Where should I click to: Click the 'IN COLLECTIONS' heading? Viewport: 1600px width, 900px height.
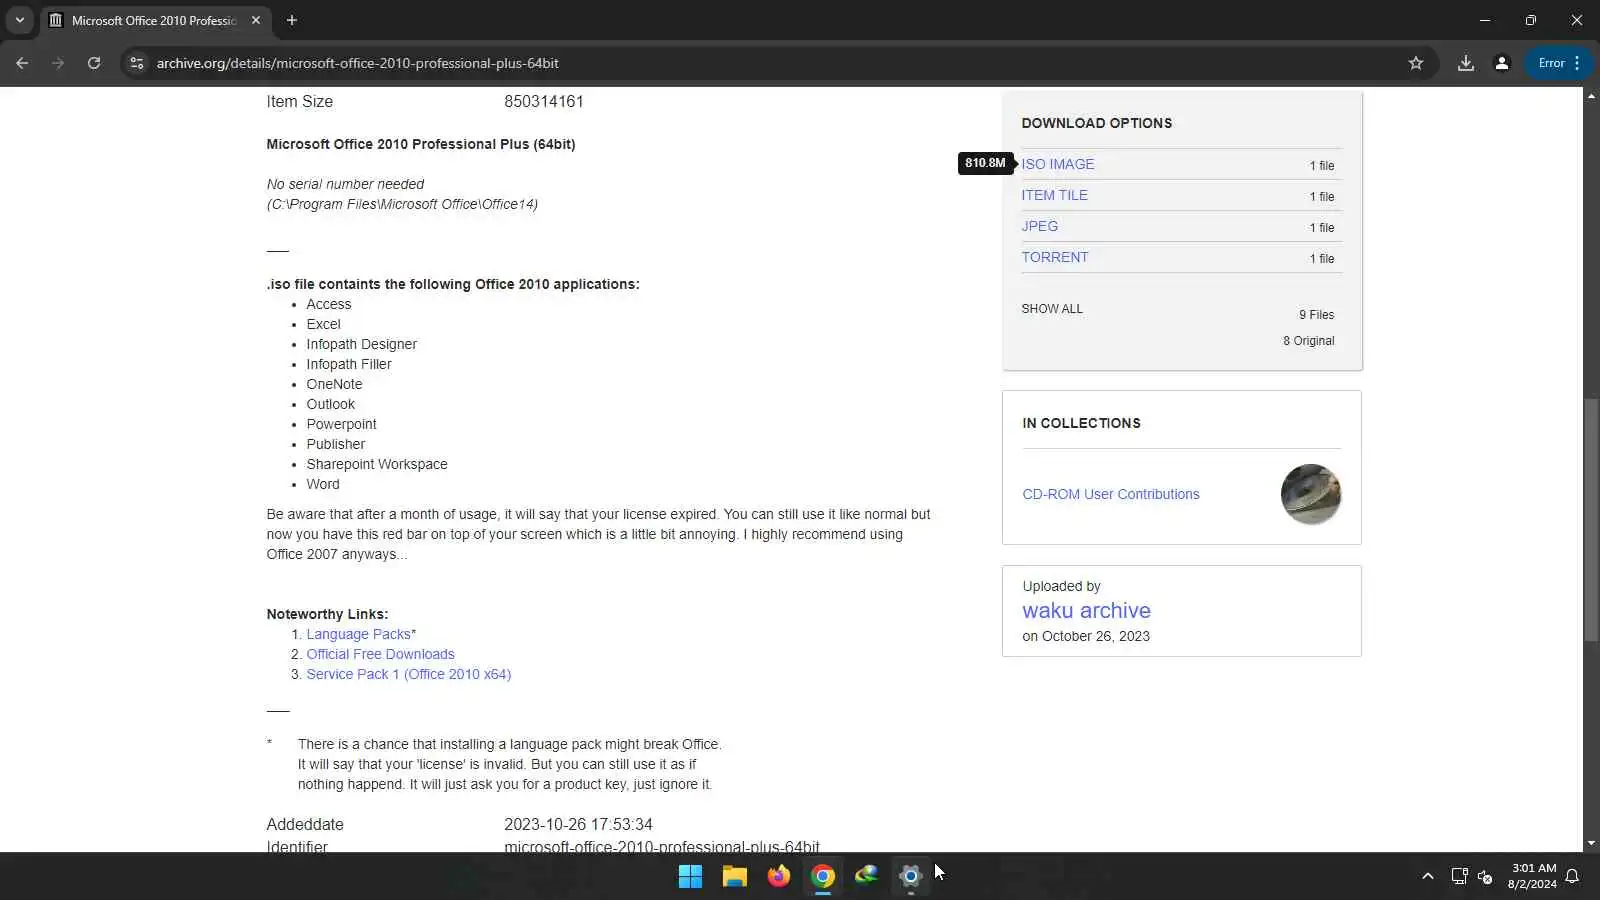(1081, 423)
